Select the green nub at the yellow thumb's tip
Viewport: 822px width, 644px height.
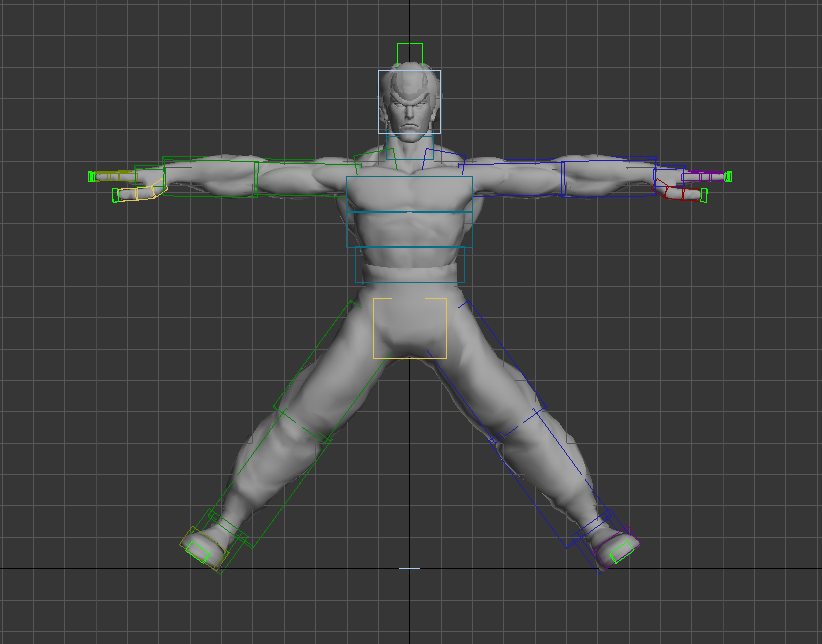[x=115, y=195]
